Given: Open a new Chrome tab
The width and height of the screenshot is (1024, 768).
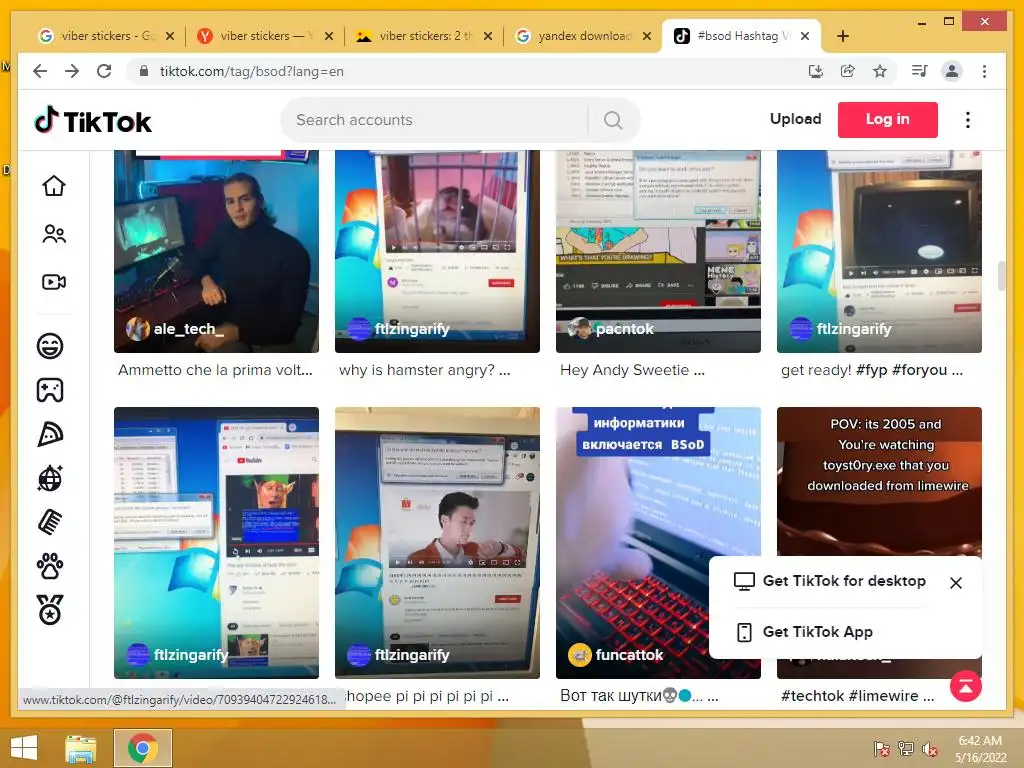Looking at the screenshot, I should (843, 36).
